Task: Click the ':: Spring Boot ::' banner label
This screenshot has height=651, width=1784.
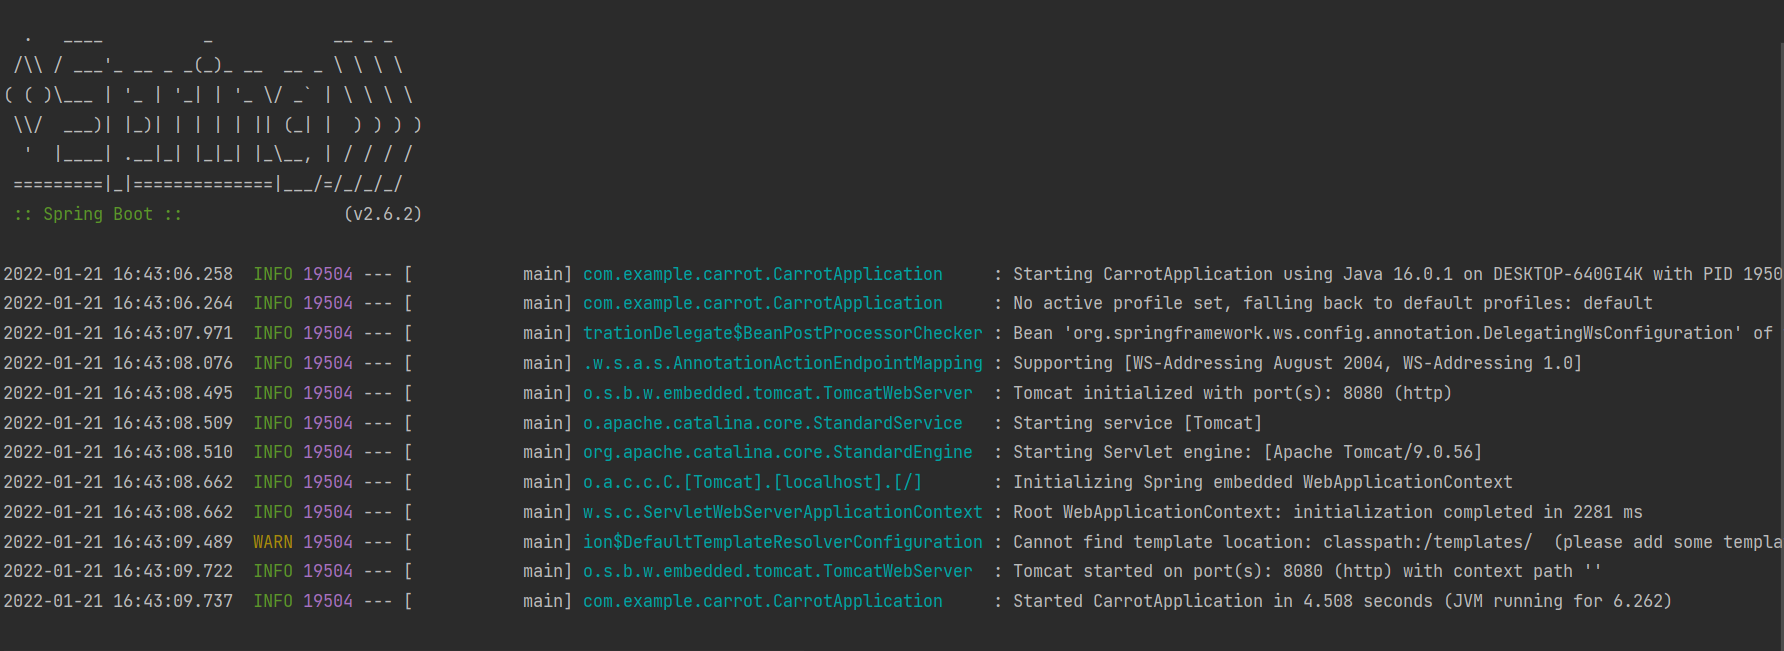Action: pyautogui.click(x=98, y=214)
